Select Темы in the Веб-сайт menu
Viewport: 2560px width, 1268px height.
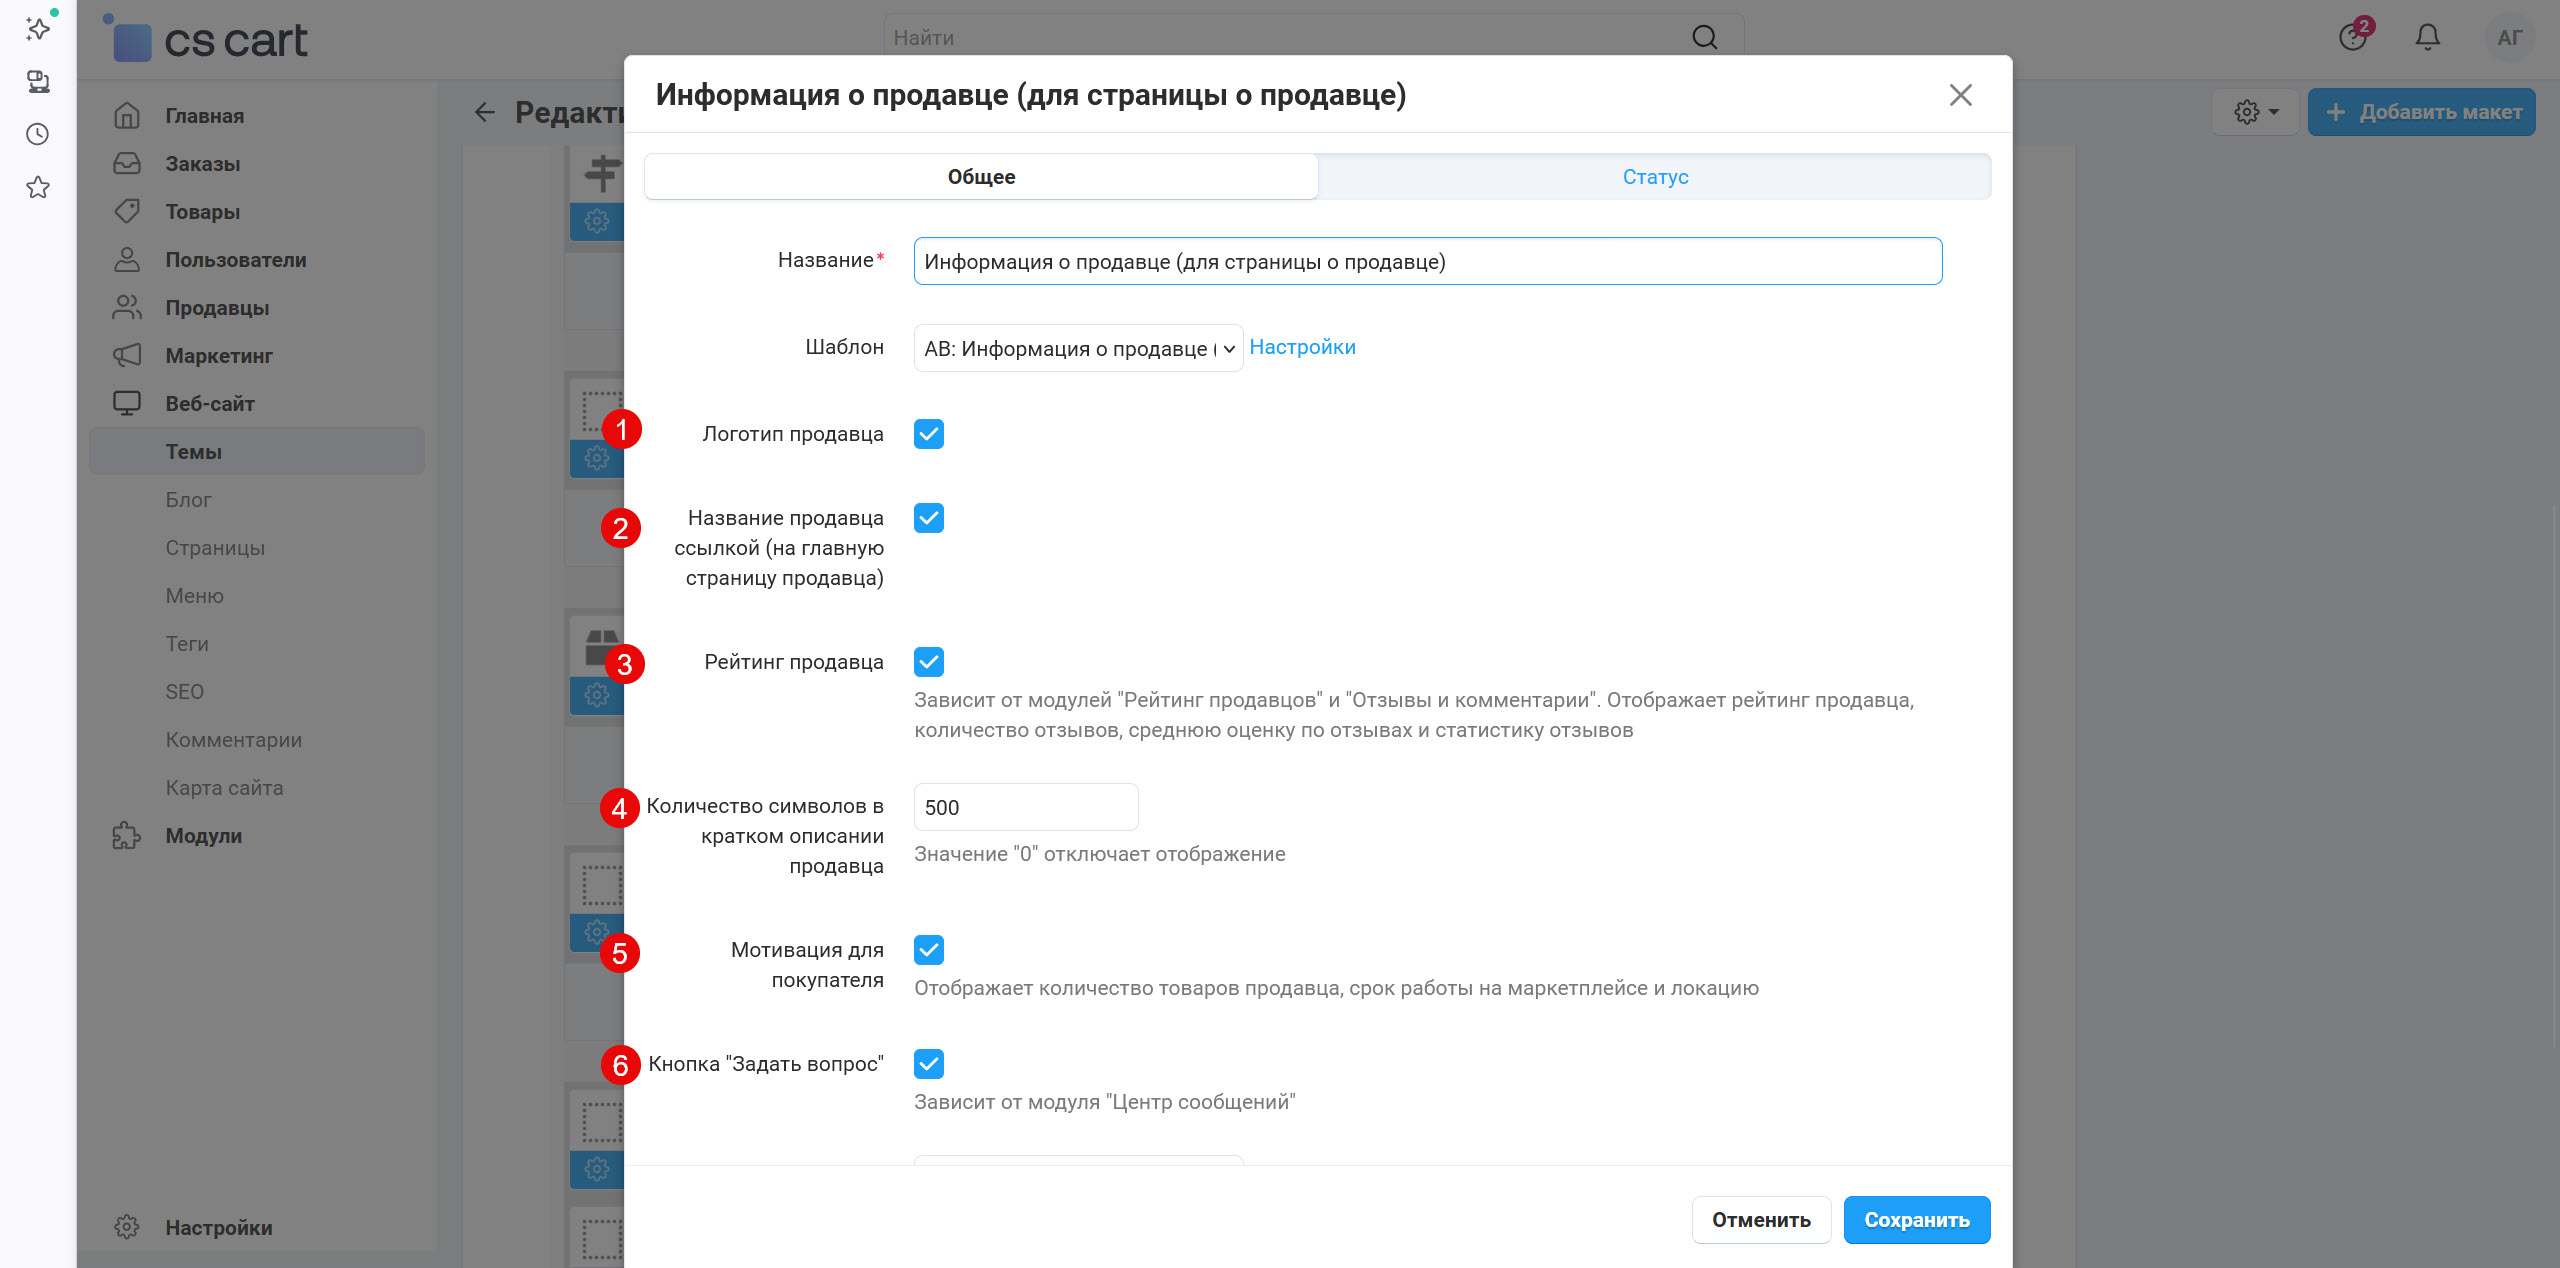(x=194, y=451)
